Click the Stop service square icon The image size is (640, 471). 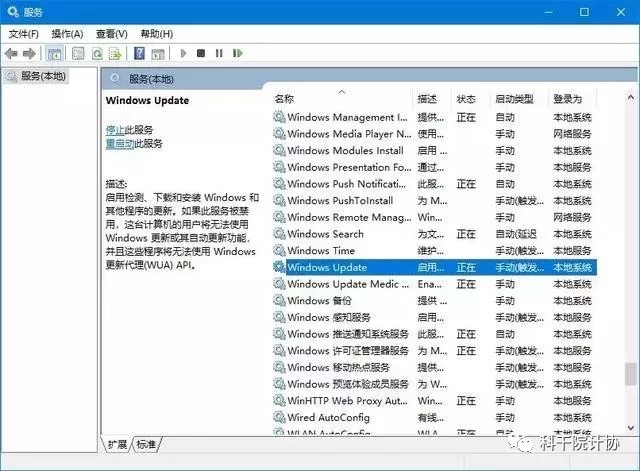point(201,53)
